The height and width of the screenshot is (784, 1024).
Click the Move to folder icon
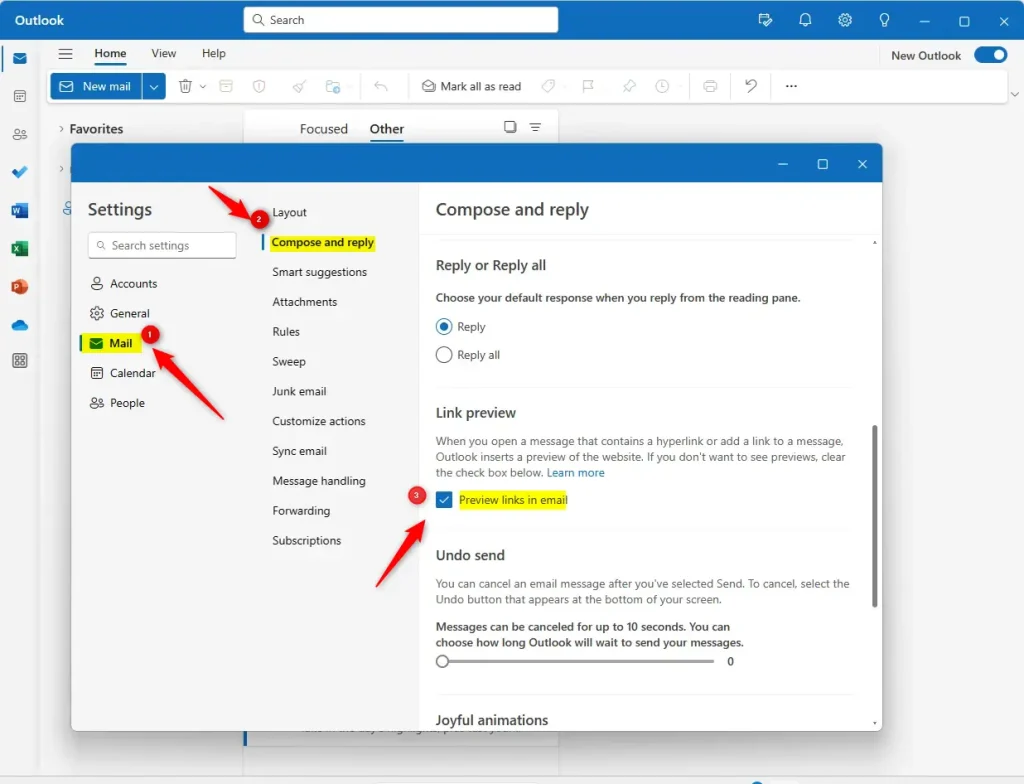[x=332, y=86]
